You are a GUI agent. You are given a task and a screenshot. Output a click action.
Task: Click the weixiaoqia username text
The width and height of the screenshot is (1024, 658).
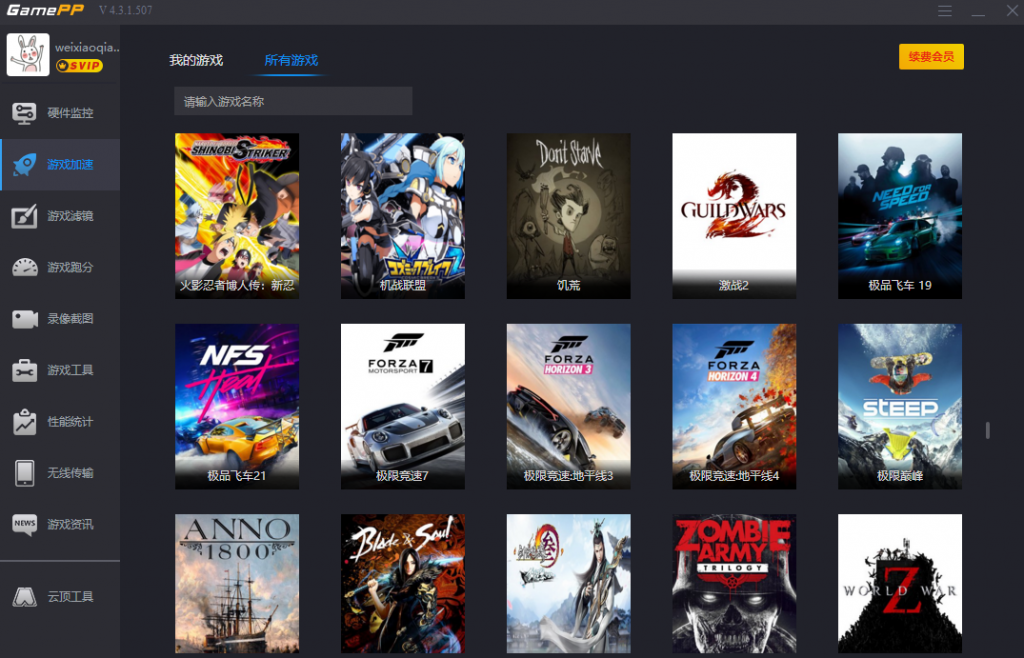pos(87,48)
